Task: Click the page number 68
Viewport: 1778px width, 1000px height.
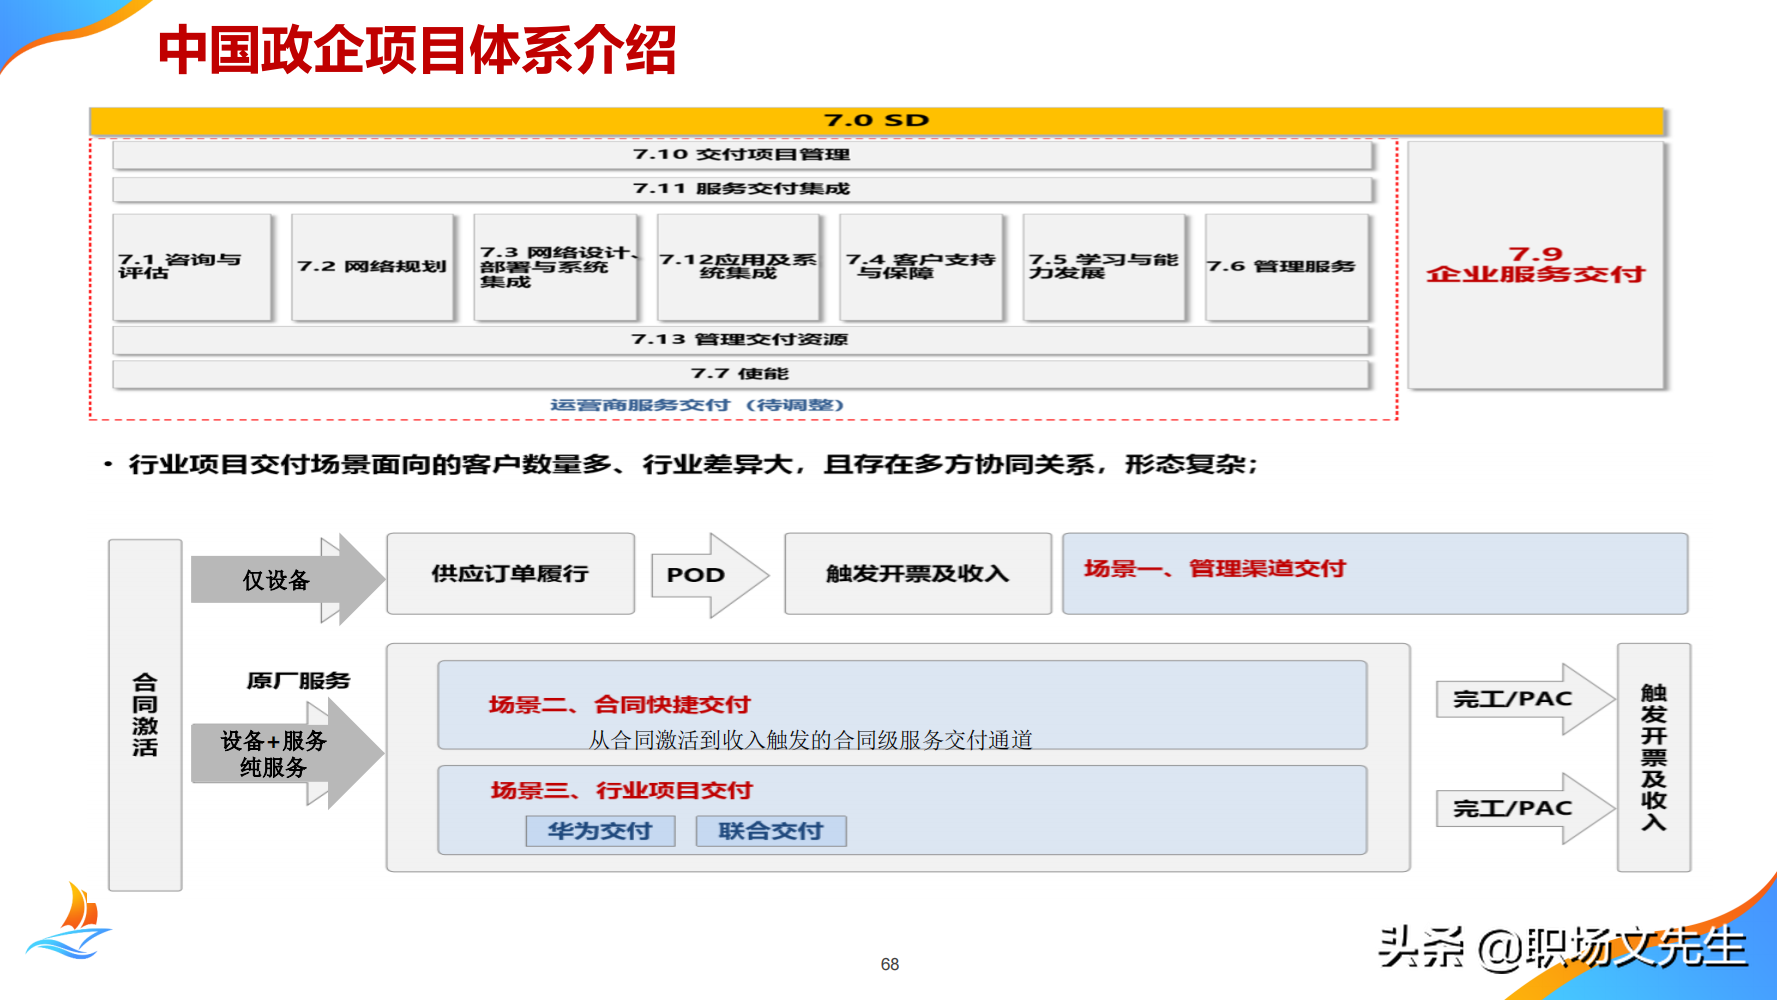Action: pos(889,964)
